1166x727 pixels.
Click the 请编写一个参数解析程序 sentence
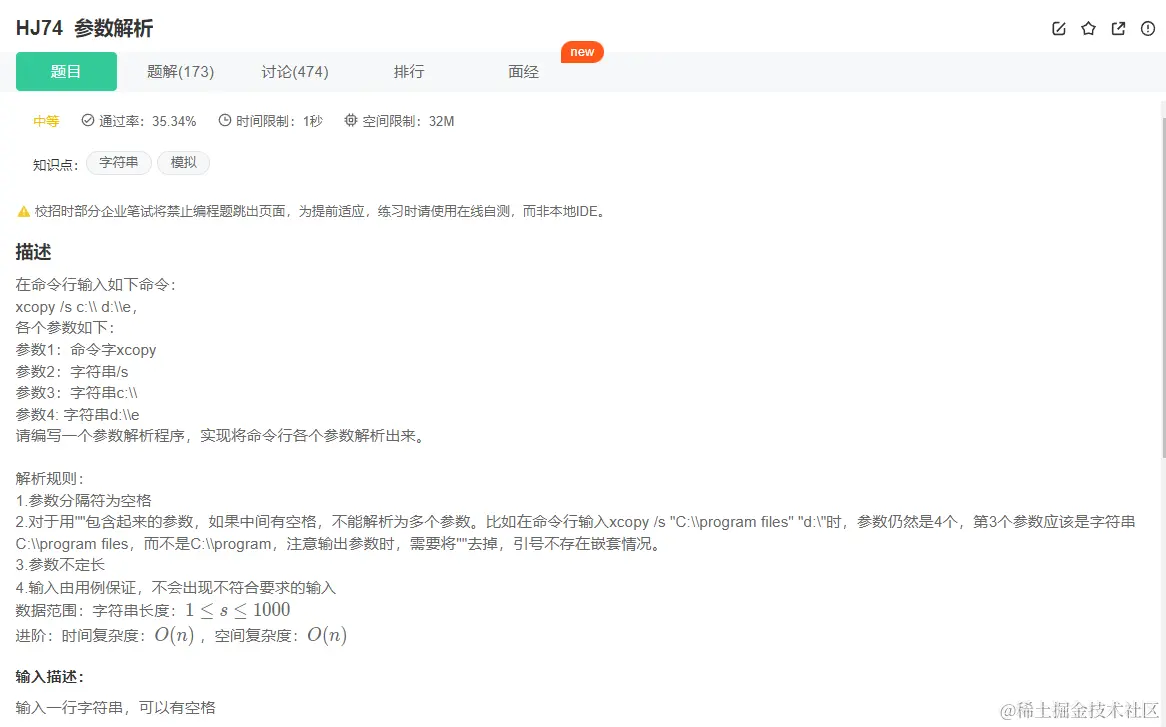click(222, 436)
